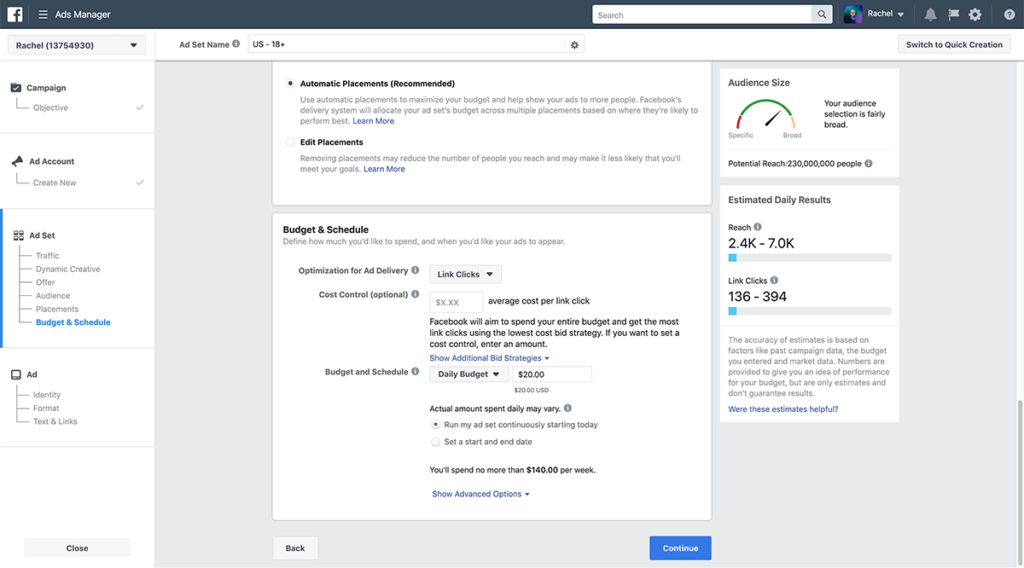1024x568 pixels.
Task: Go to Audience in the sidebar
Action: pos(53,296)
